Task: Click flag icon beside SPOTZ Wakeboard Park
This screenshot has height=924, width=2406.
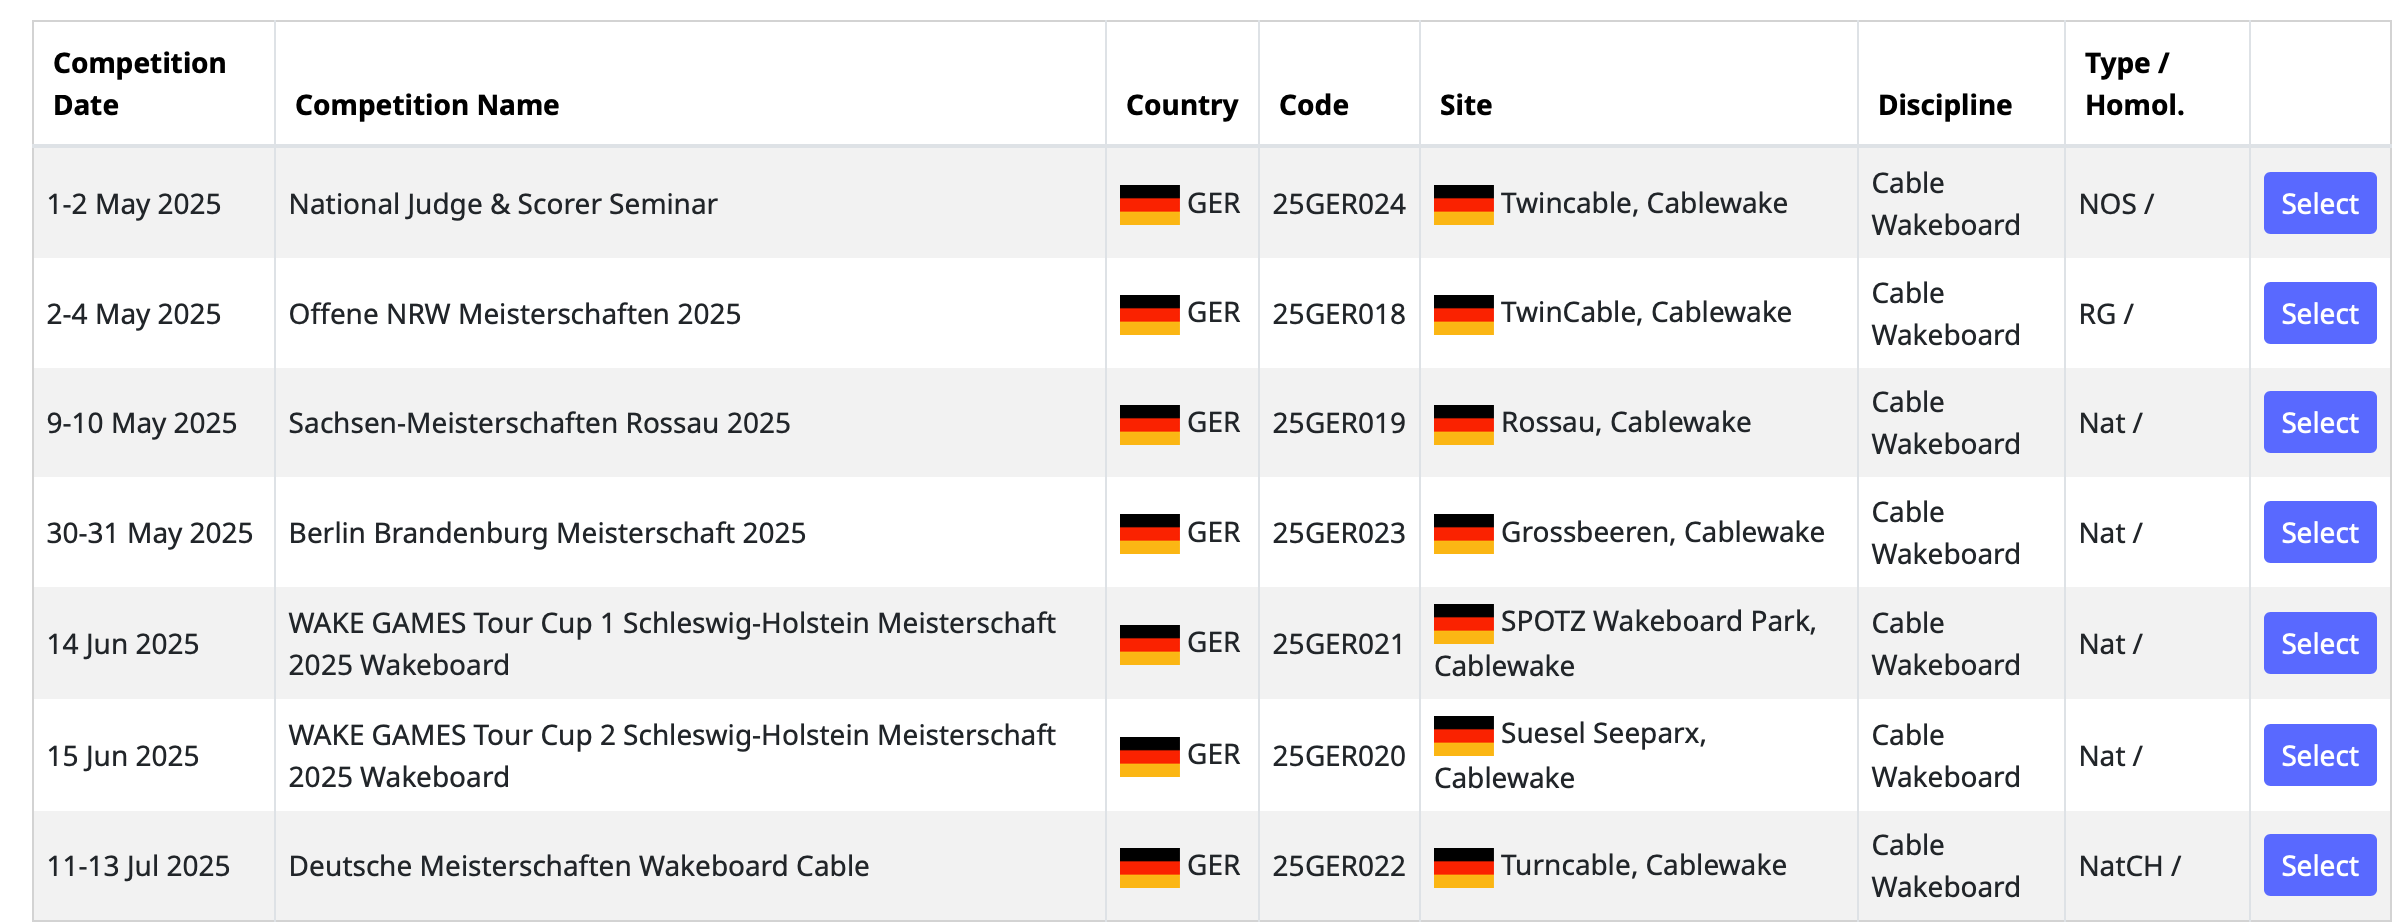Action: click(x=1463, y=623)
